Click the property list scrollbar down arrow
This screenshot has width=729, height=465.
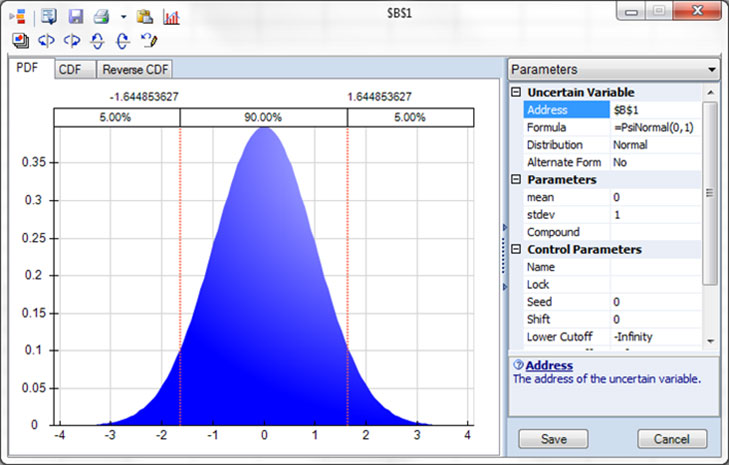tap(710, 339)
